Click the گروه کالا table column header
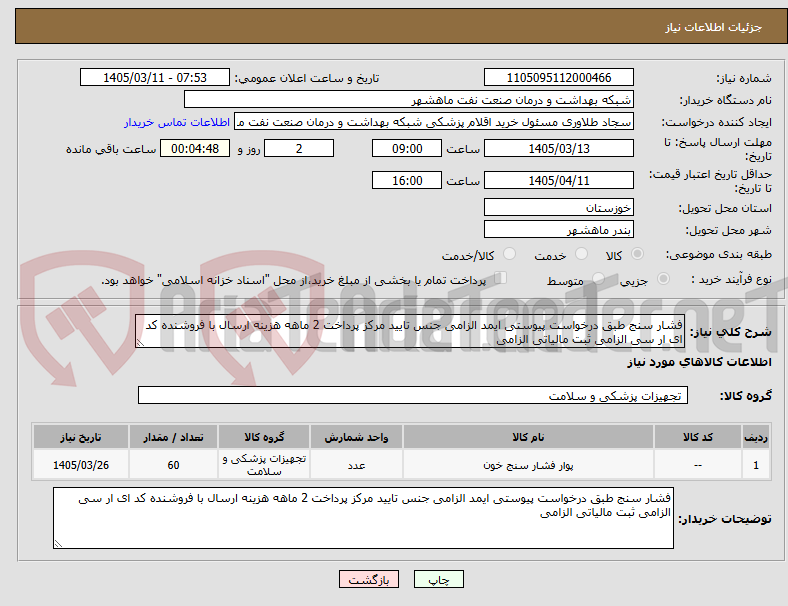Image resolution: width=788 pixels, height=606 pixels. [x=264, y=437]
